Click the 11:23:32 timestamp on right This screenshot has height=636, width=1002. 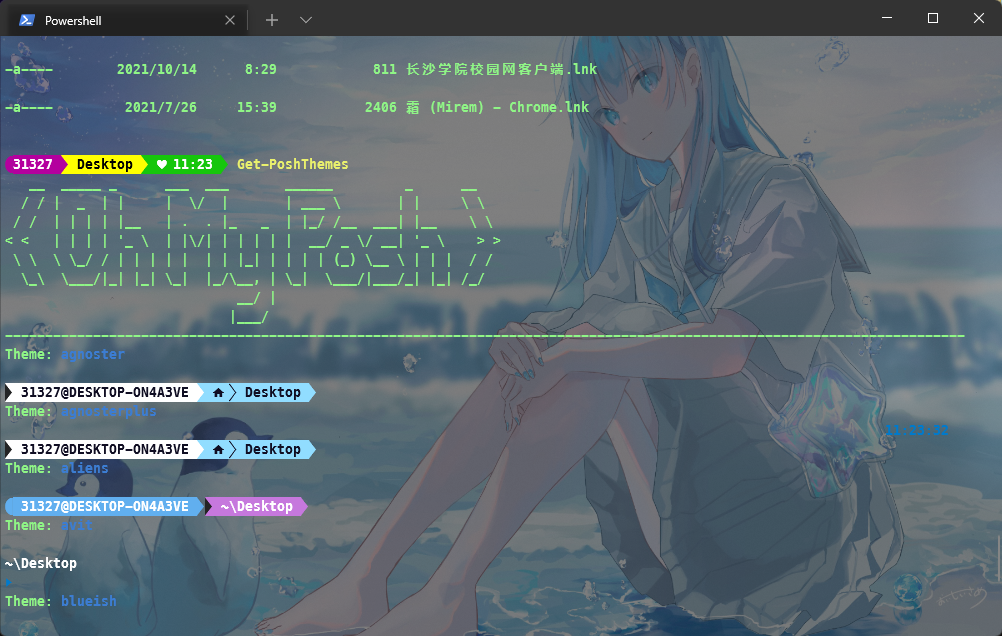point(916,430)
